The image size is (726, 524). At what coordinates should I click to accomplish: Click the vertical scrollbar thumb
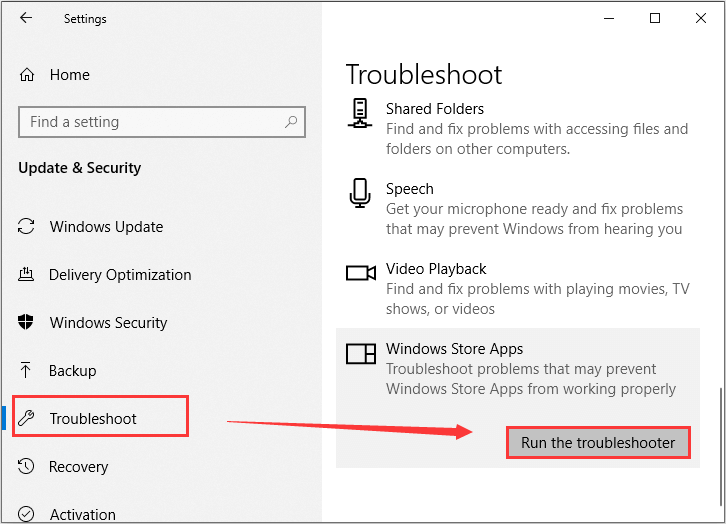coord(720,447)
